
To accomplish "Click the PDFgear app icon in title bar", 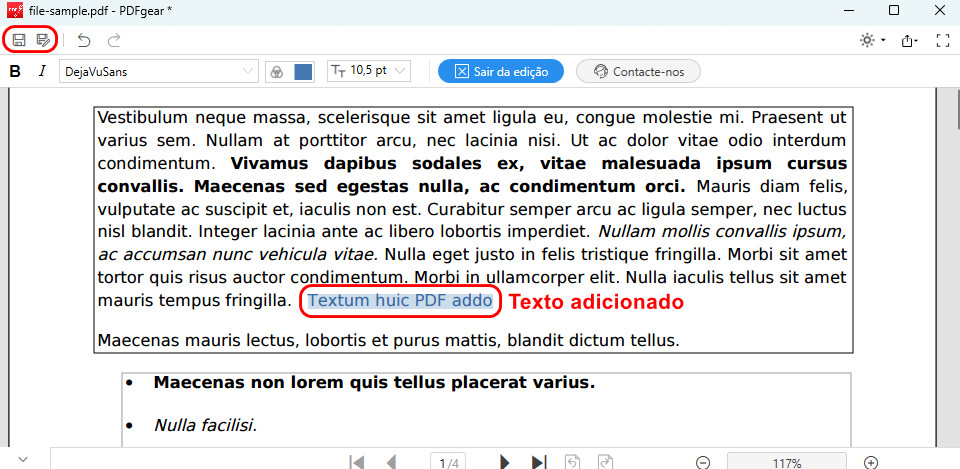I will [x=15, y=10].
